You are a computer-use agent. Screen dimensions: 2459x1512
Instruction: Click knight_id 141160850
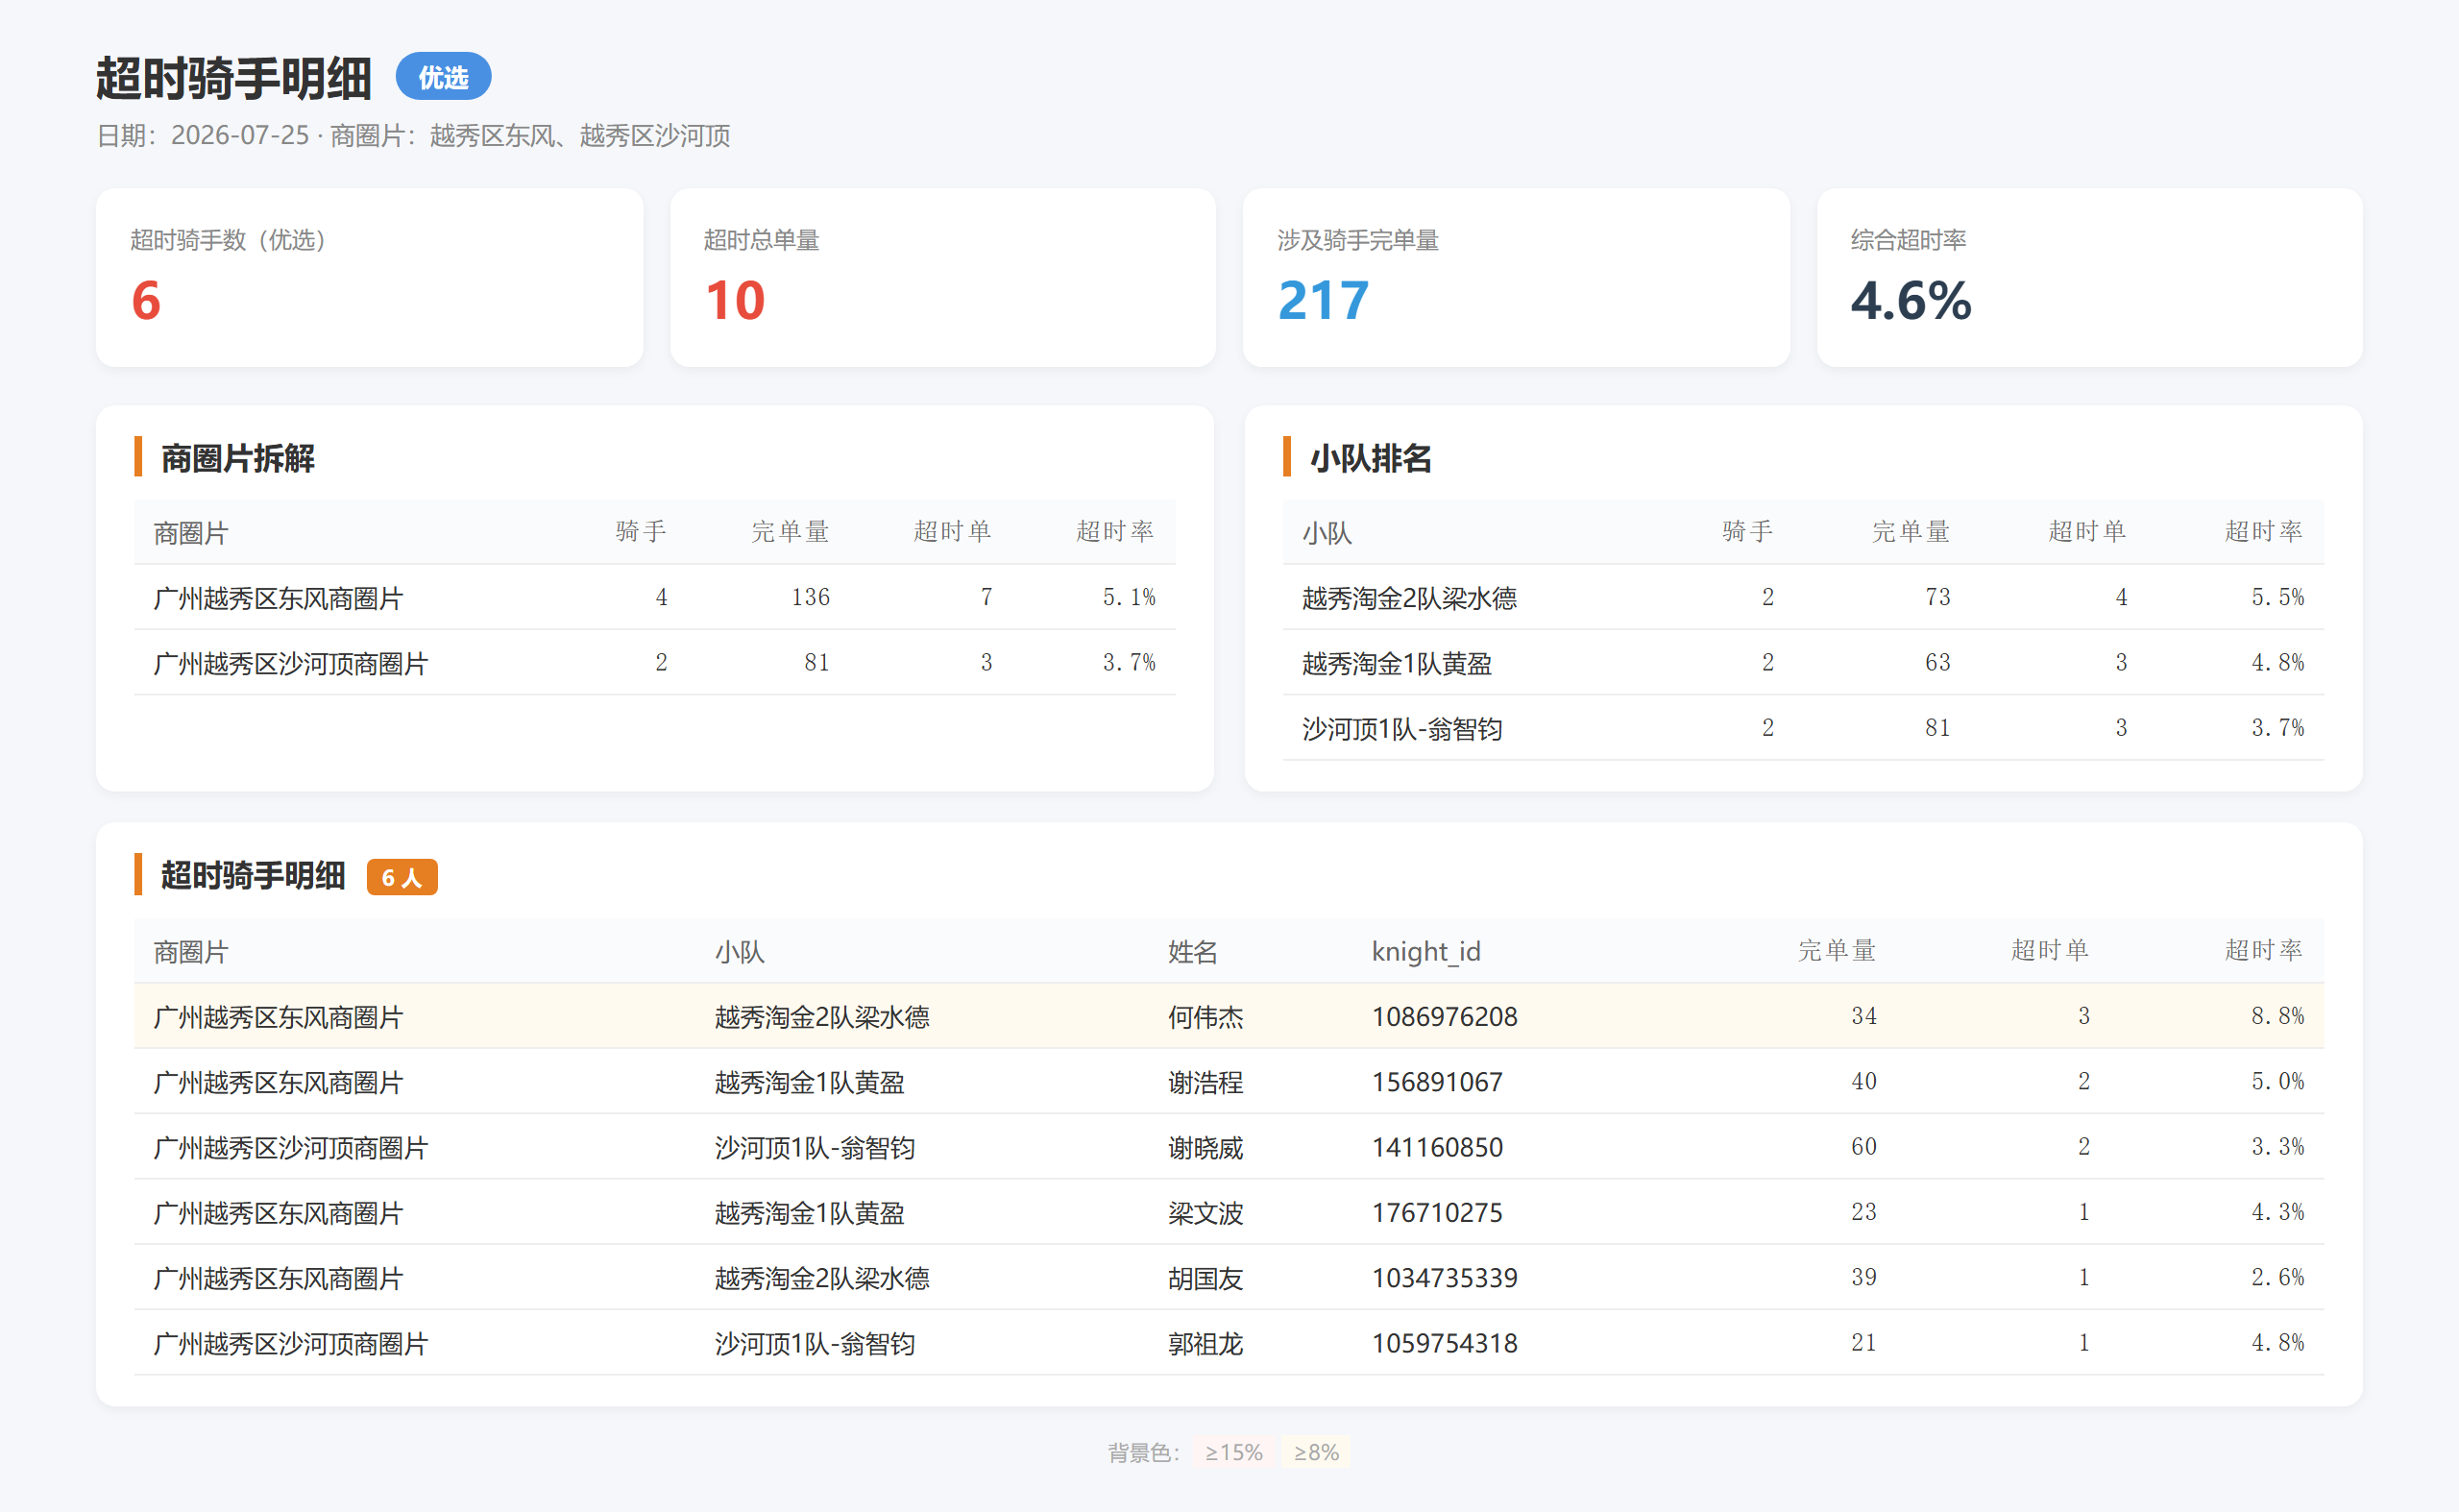pyautogui.click(x=1437, y=1147)
